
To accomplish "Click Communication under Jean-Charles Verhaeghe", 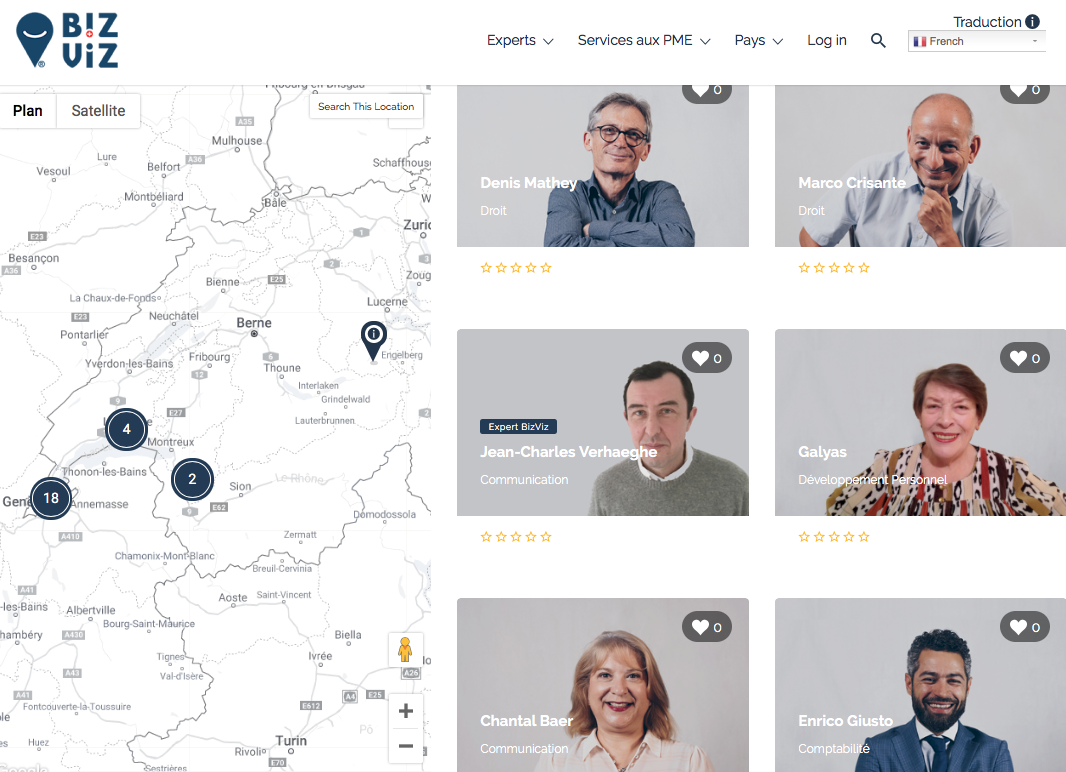I will (x=524, y=480).
